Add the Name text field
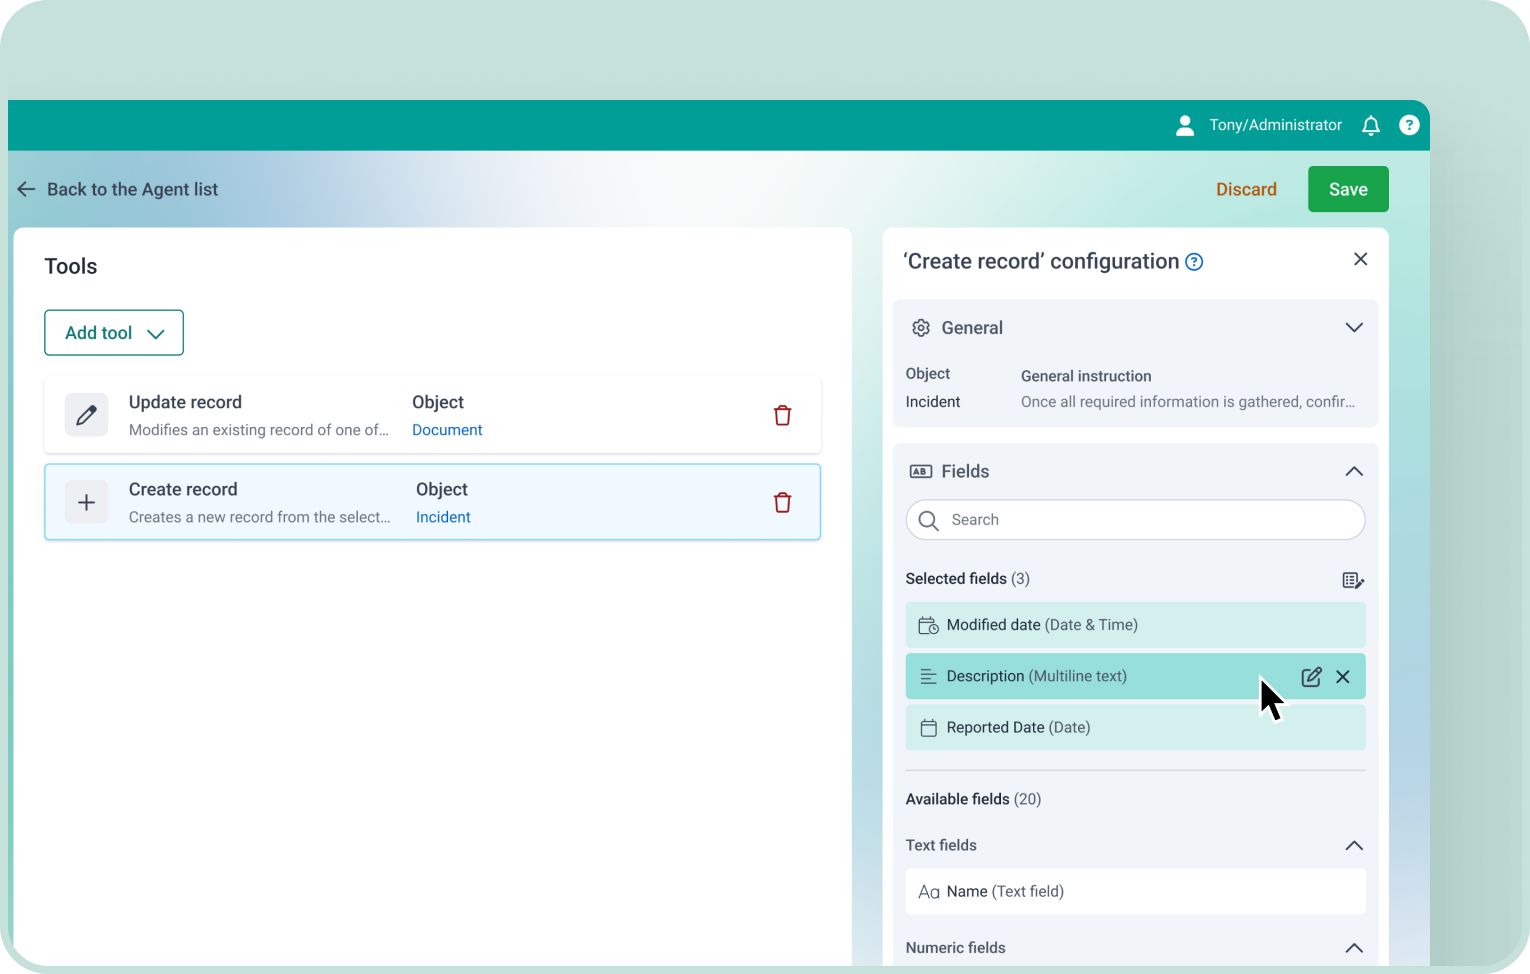This screenshot has width=1530, height=974. click(x=1135, y=891)
